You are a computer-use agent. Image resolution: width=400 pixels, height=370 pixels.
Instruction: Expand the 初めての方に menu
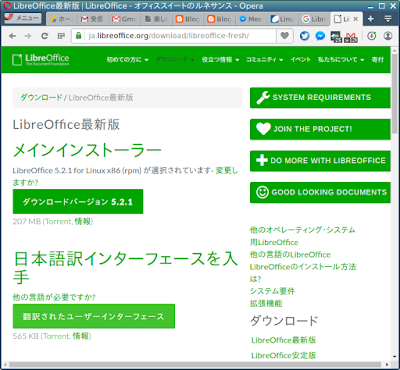point(127,60)
